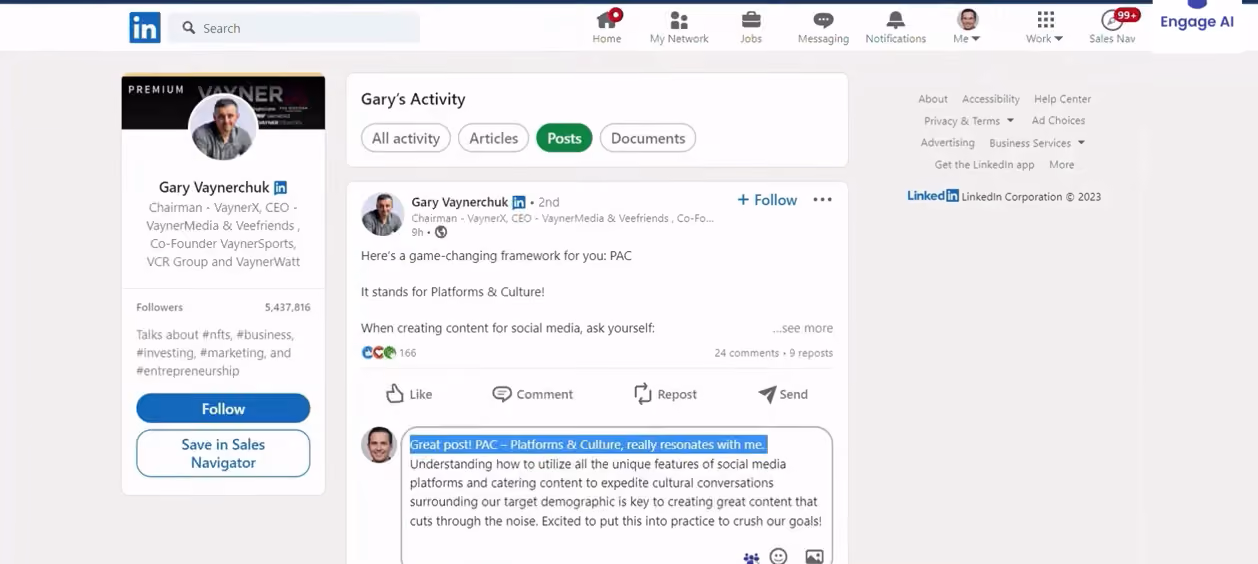Repost the post using Repost icon

coord(665,394)
